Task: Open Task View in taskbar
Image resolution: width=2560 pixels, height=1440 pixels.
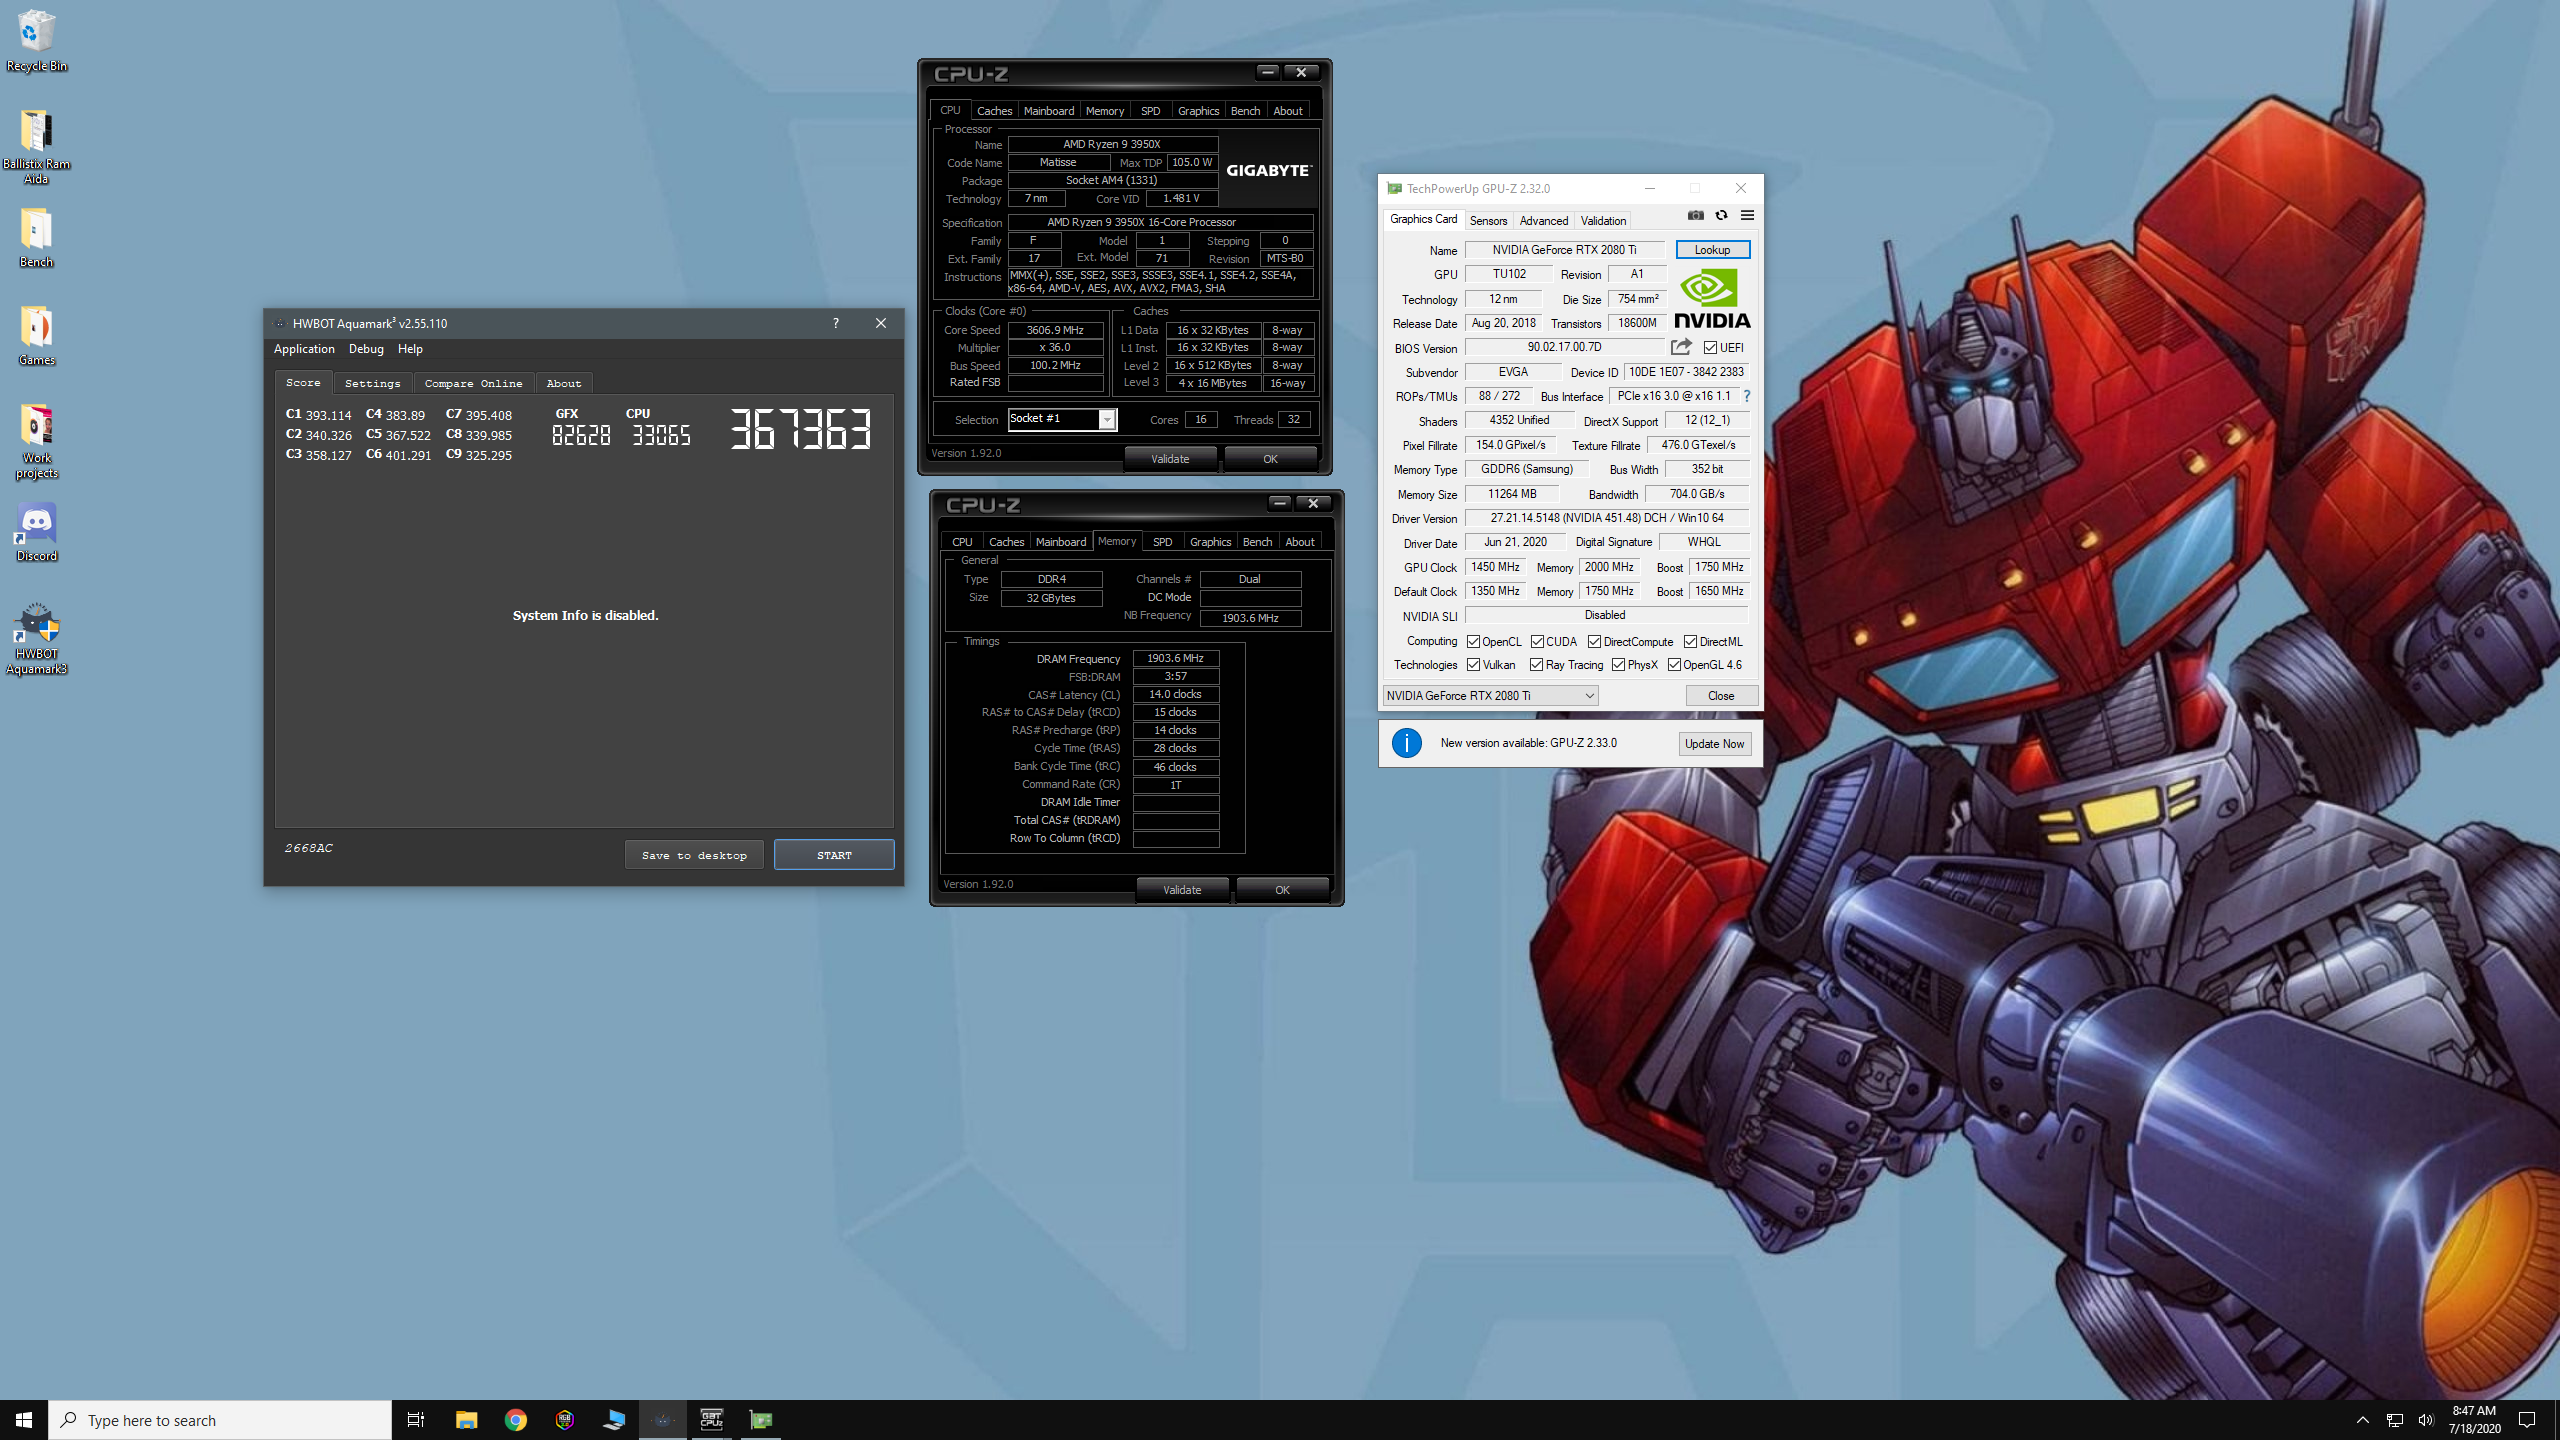Action: (x=416, y=1420)
